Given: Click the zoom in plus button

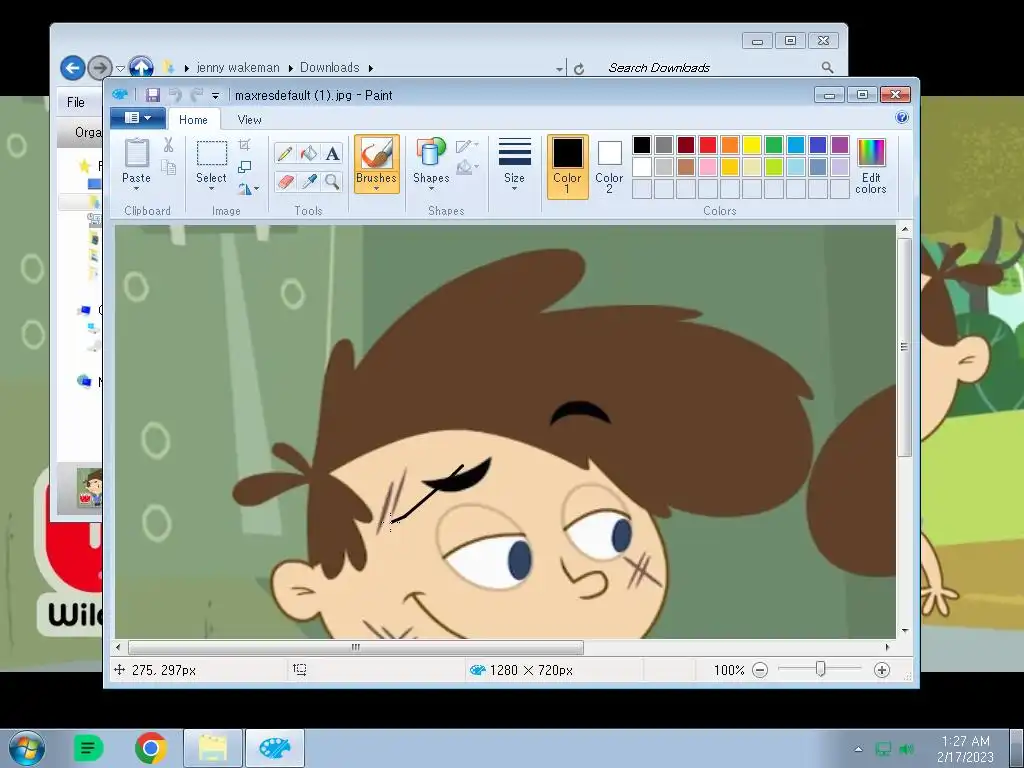Looking at the screenshot, I should click(x=882, y=670).
